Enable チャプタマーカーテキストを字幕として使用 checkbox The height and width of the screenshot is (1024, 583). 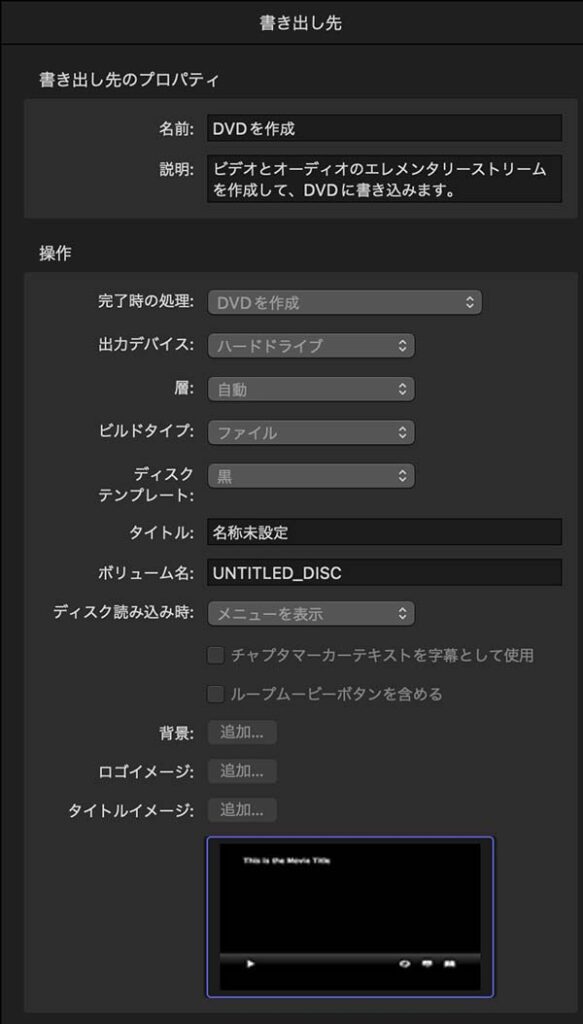coord(215,655)
